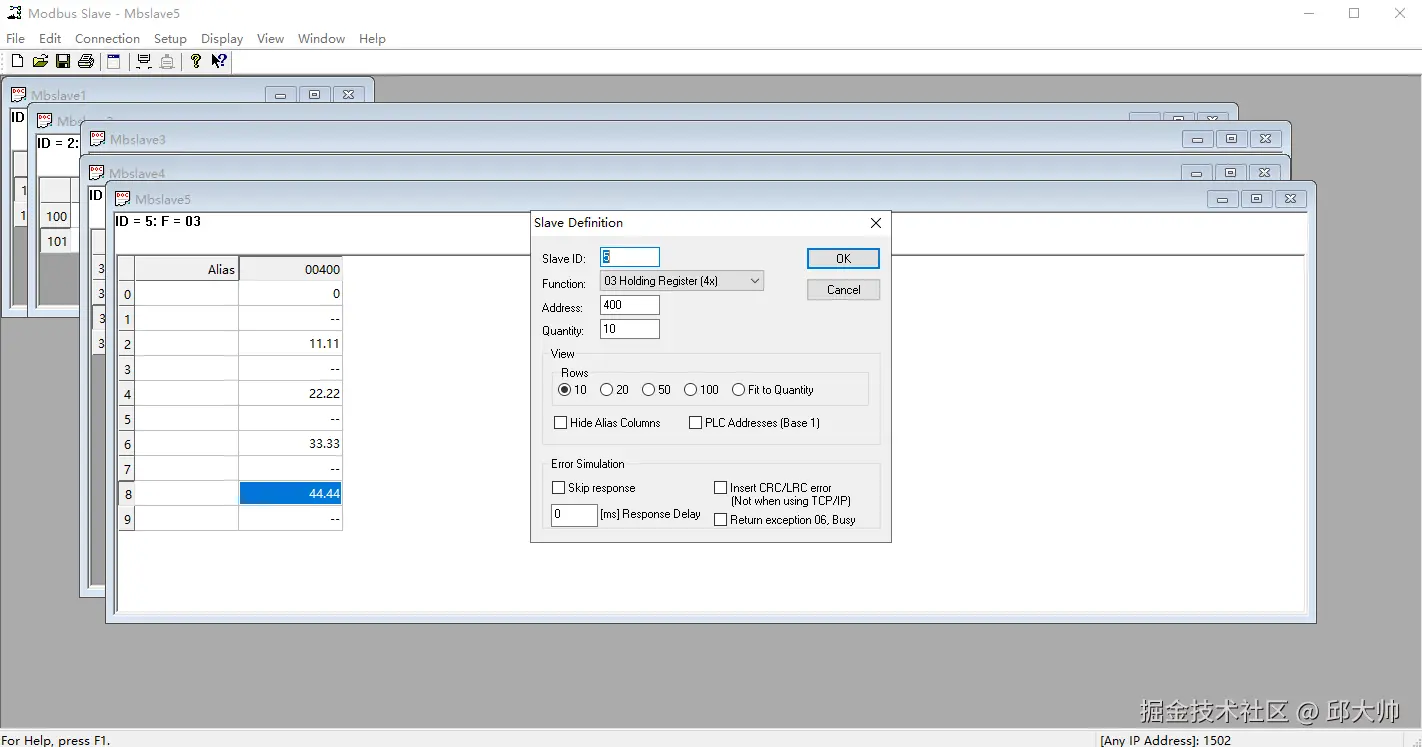
Task: Minimize the Mbslave3 child window
Action: [x=1197, y=139]
